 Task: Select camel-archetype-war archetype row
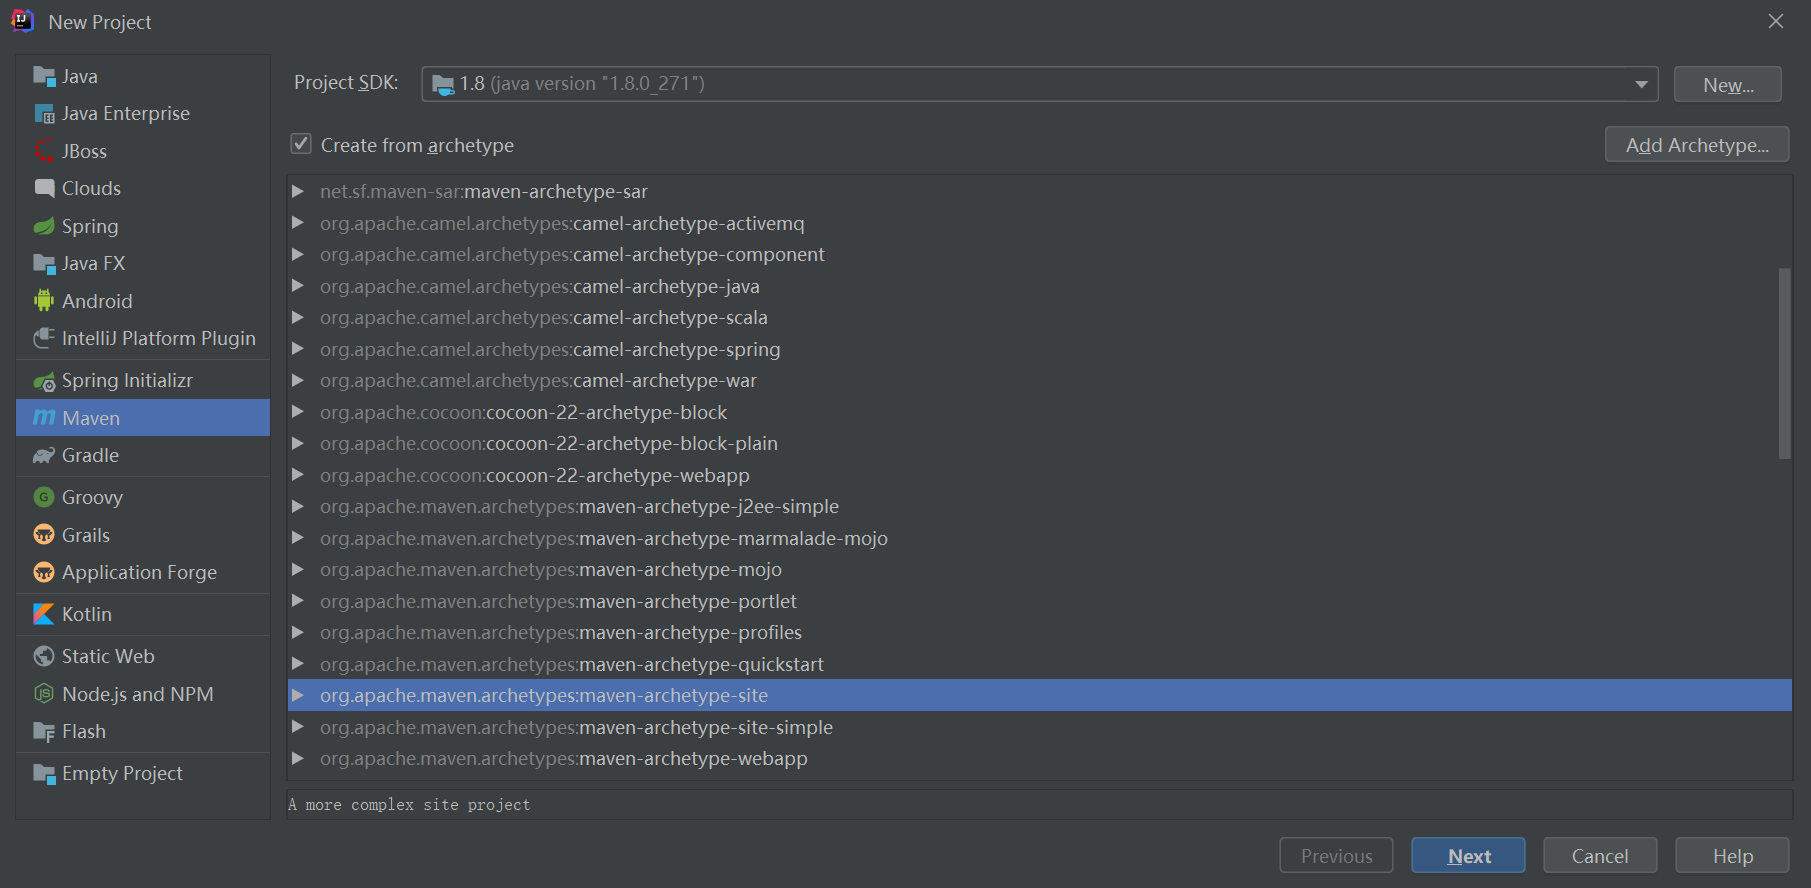1040,380
